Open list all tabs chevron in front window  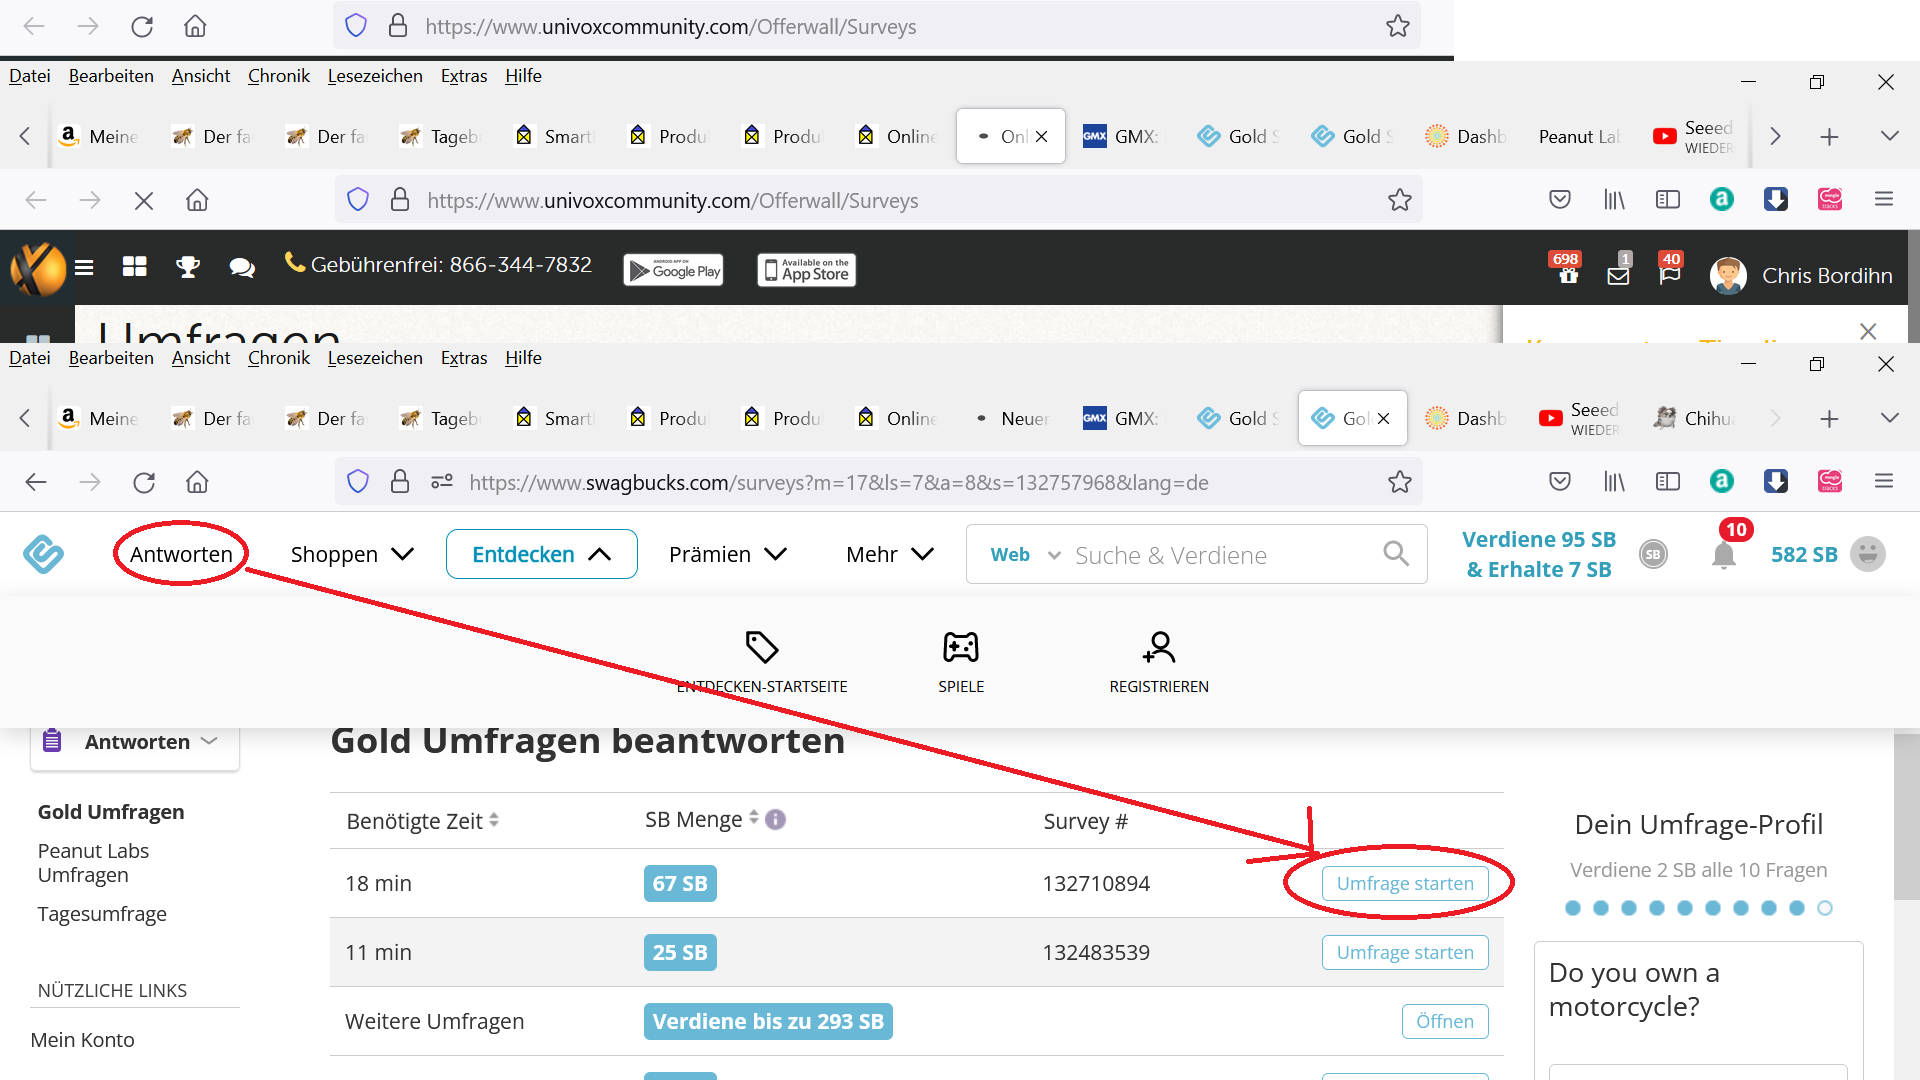[x=1889, y=418]
